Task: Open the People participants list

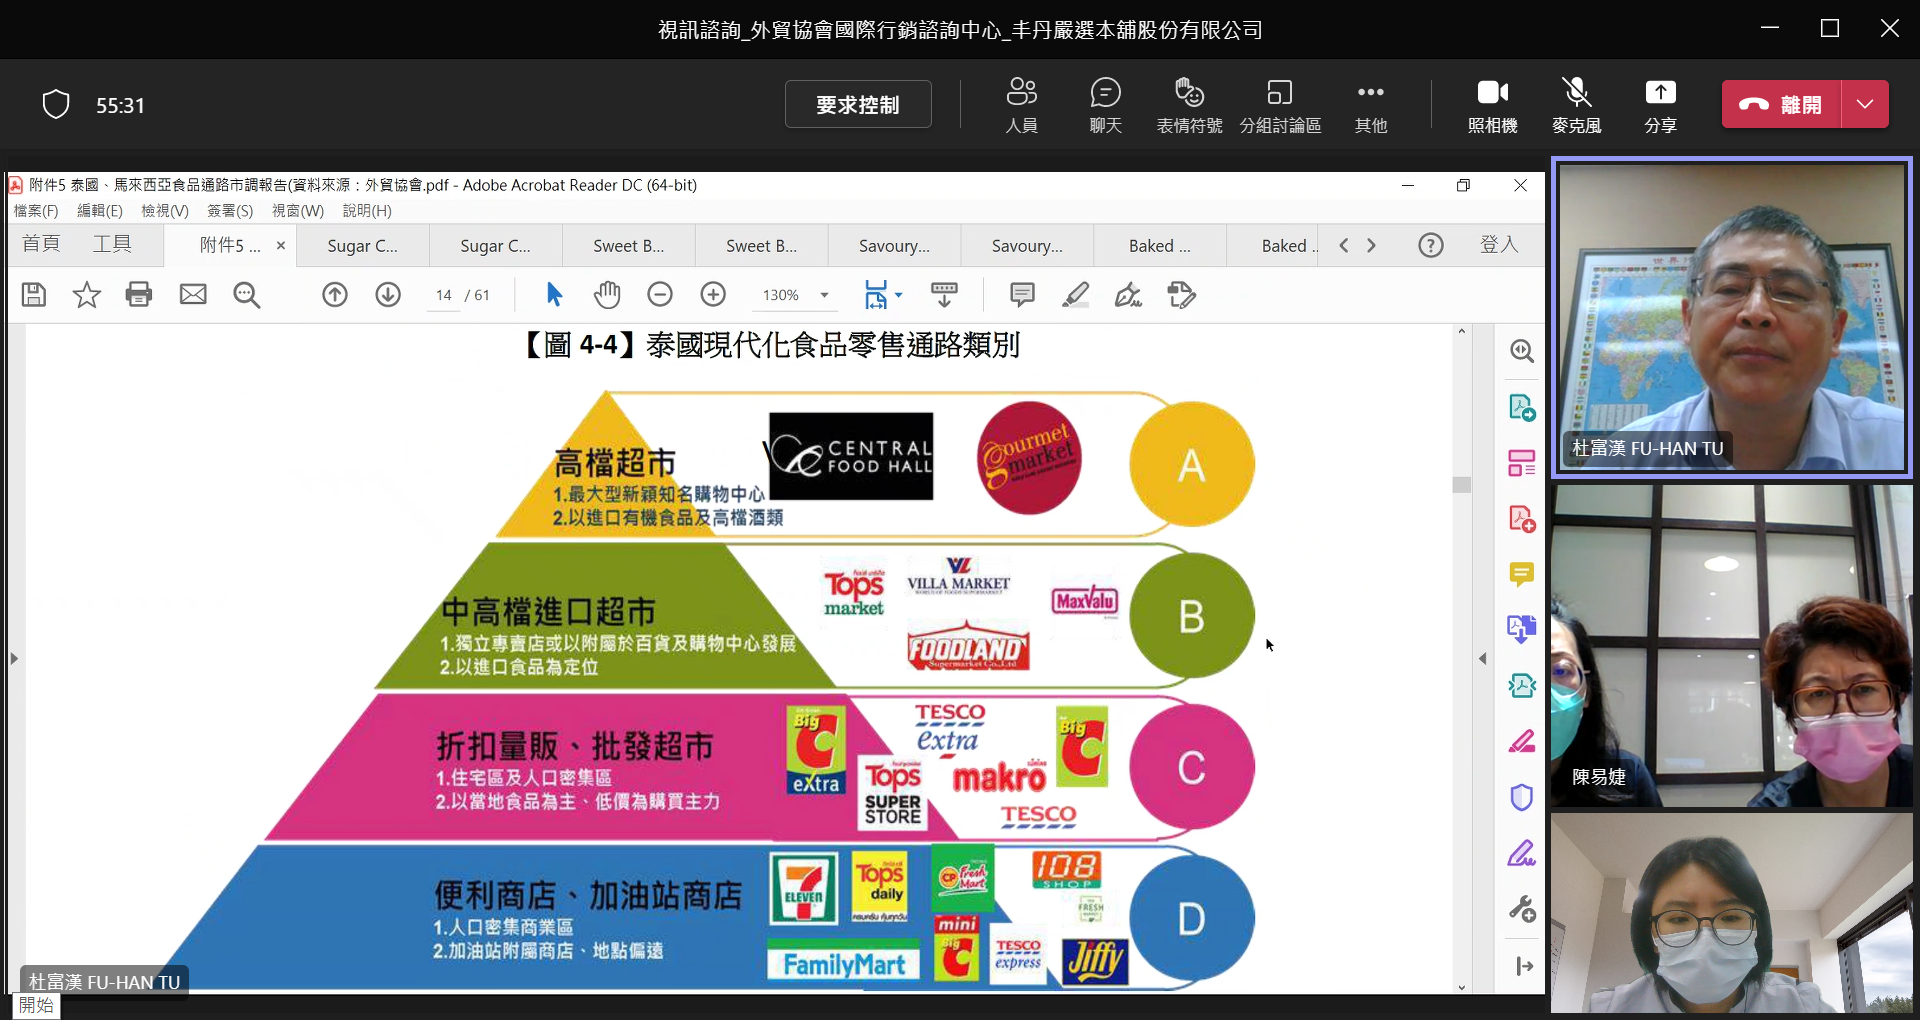Action: click(x=1021, y=104)
